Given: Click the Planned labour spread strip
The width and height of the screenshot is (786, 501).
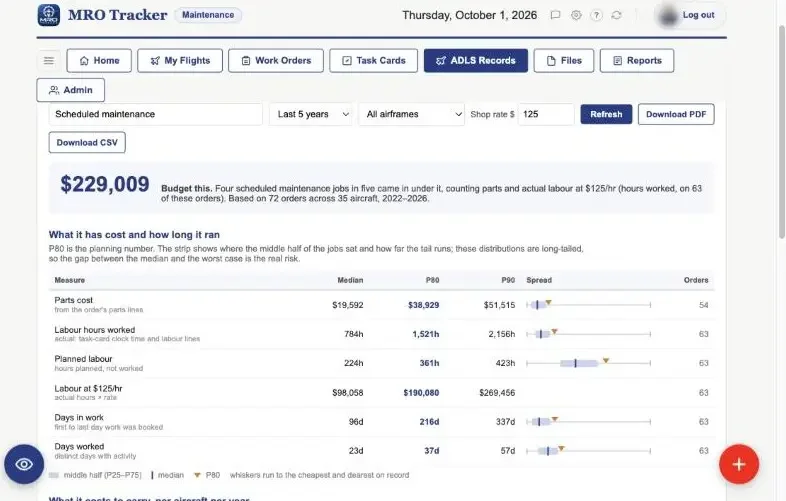Looking at the screenshot, I should point(588,363).
